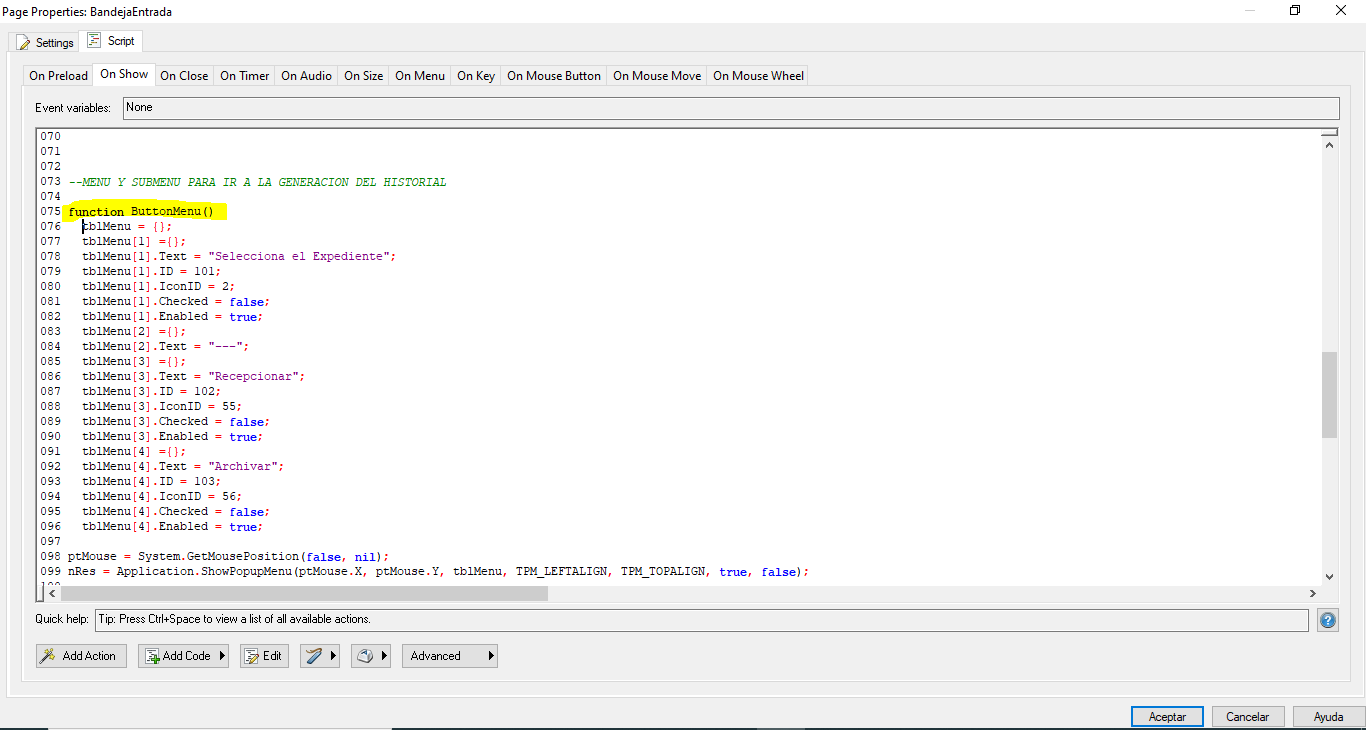
Task: Open the Add Code dropdown
Action: pos(183,656)
